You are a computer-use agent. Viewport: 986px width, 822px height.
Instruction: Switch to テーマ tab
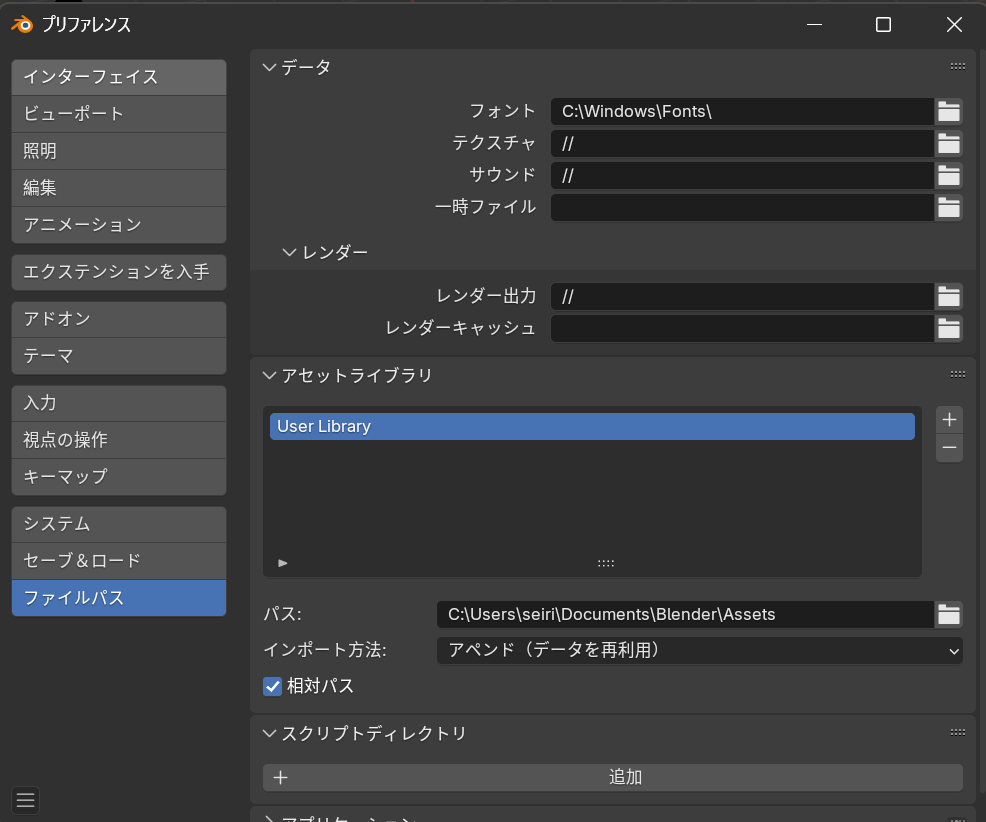point(119,356)
